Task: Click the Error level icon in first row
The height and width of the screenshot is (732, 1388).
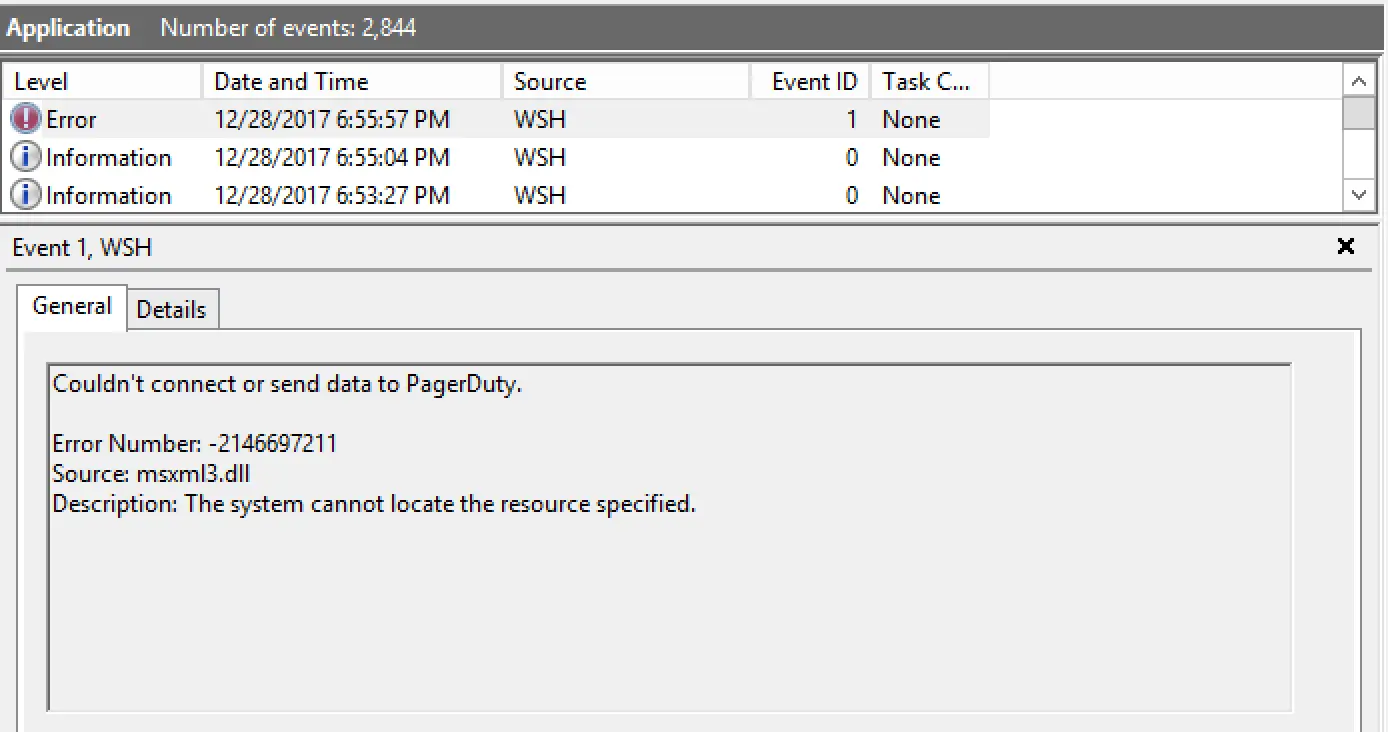Action: (x=25, y=119)
